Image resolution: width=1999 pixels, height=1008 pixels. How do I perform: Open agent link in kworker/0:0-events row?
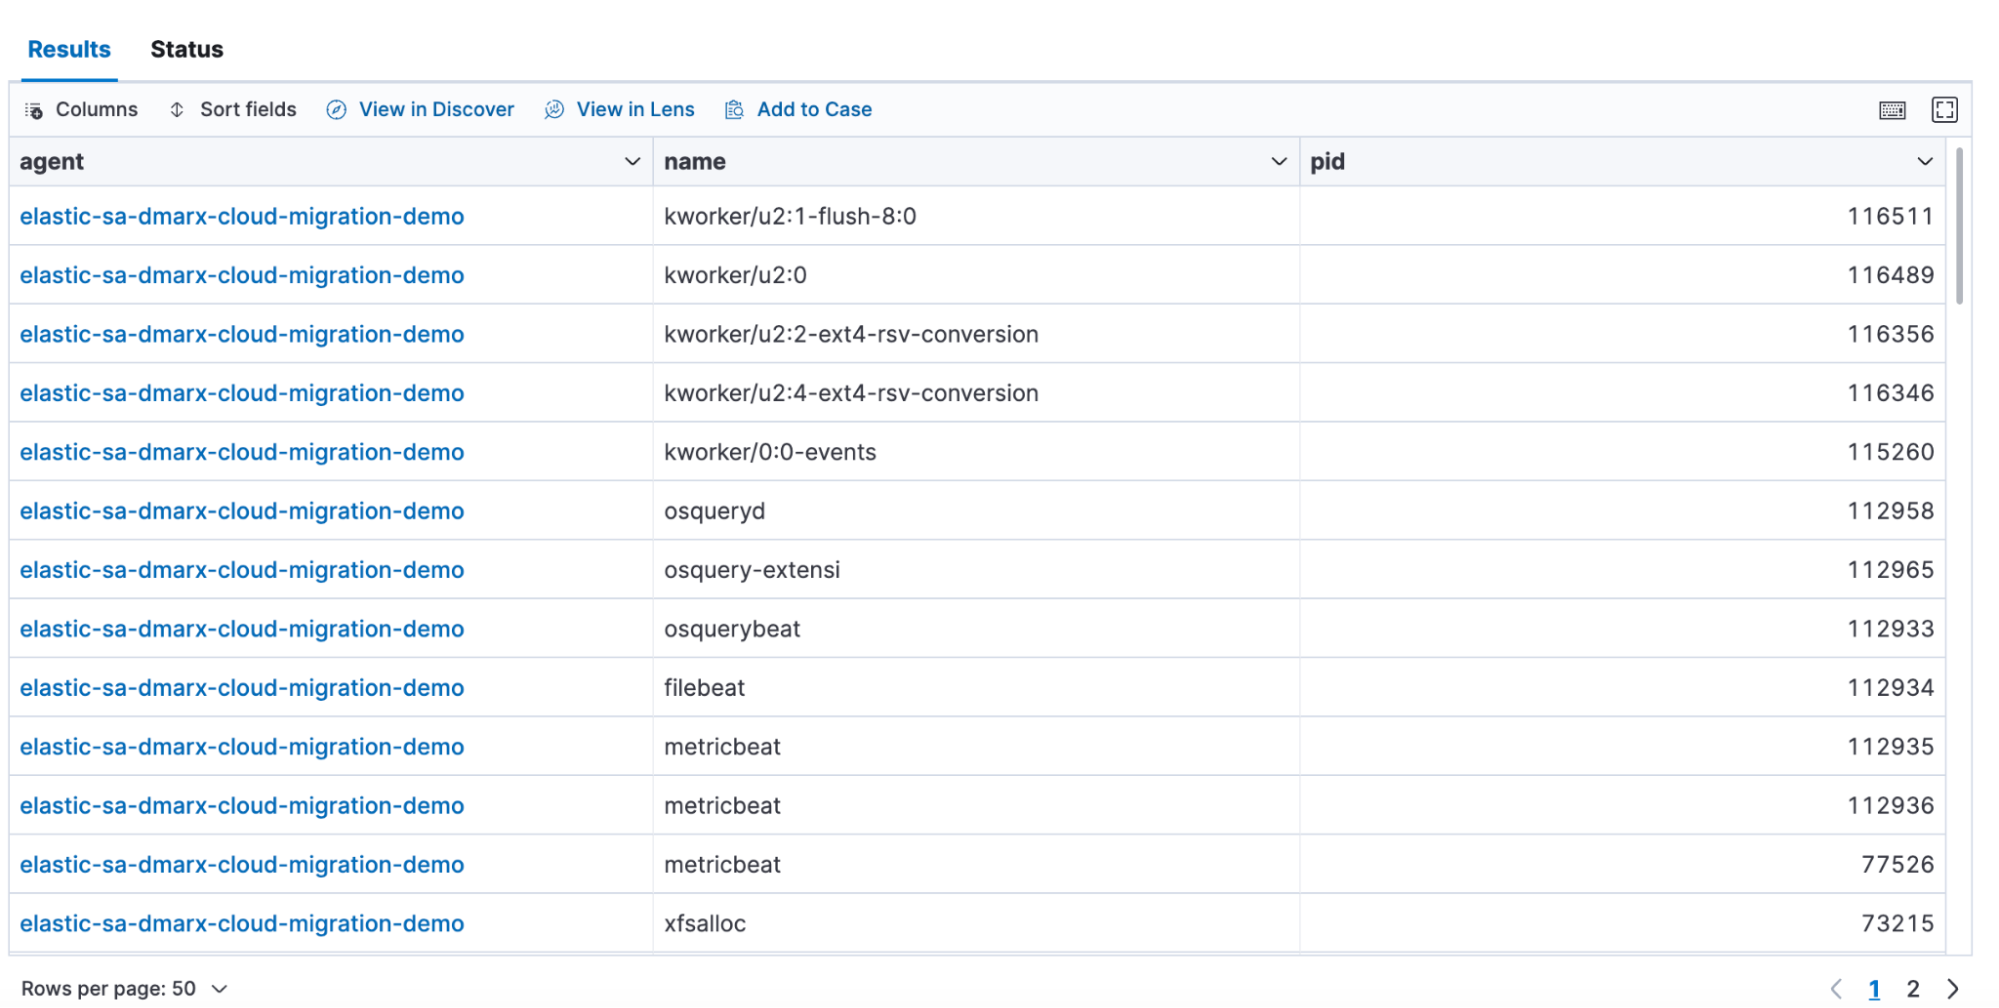click(x=242, y=452)
